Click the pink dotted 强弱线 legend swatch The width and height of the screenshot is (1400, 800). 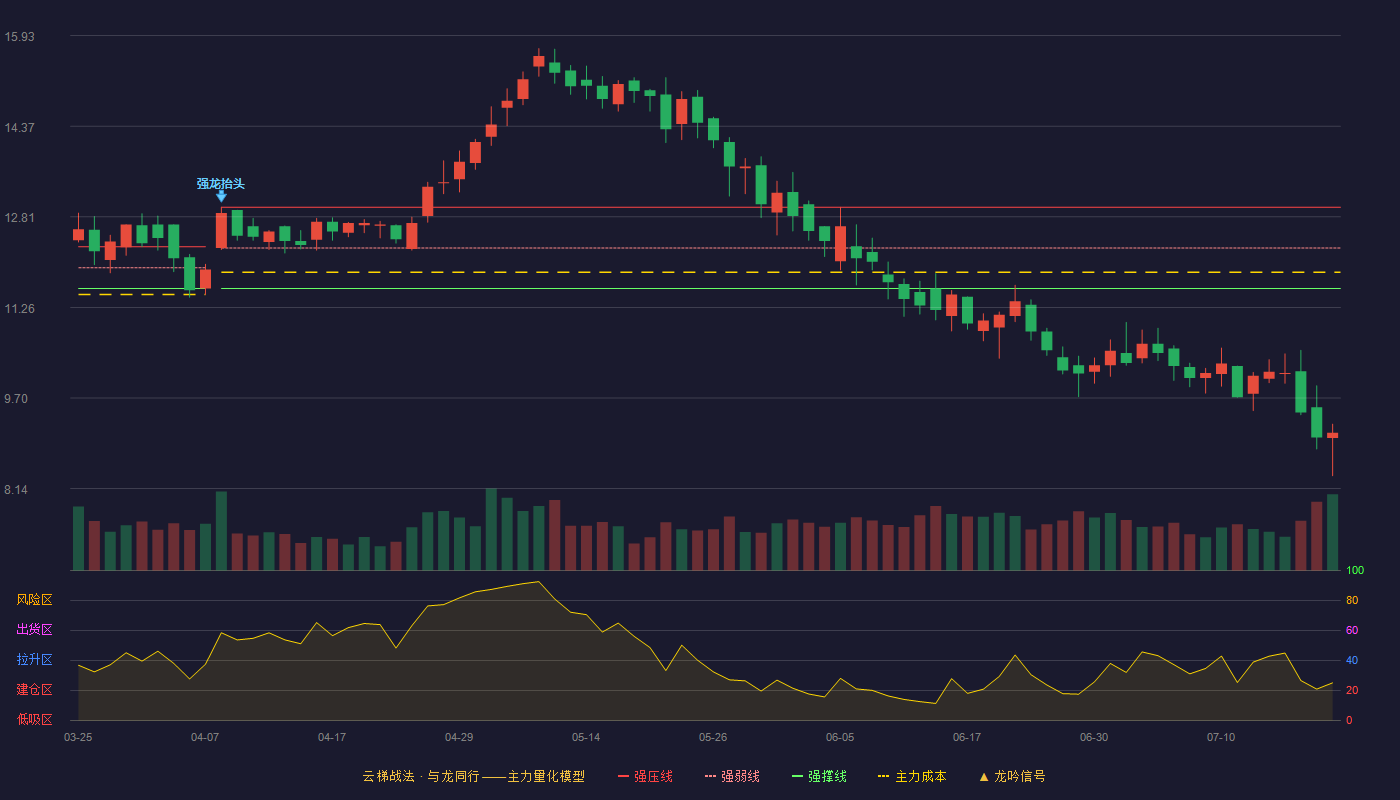click(711, 776)
